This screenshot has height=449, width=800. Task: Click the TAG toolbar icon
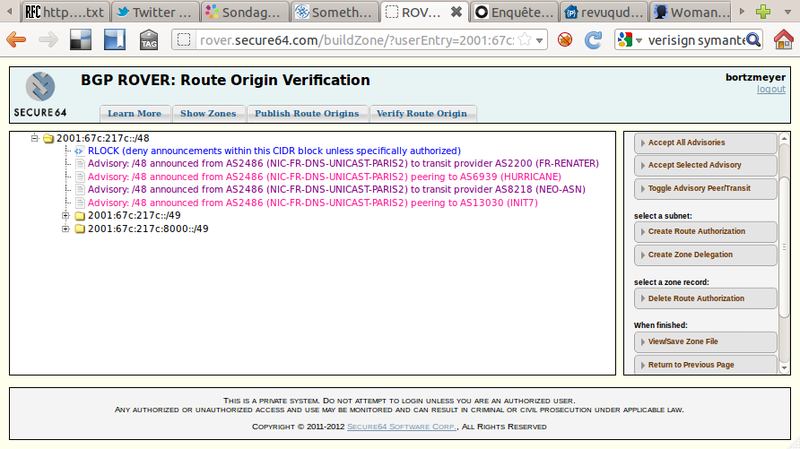tap(148, 39)
